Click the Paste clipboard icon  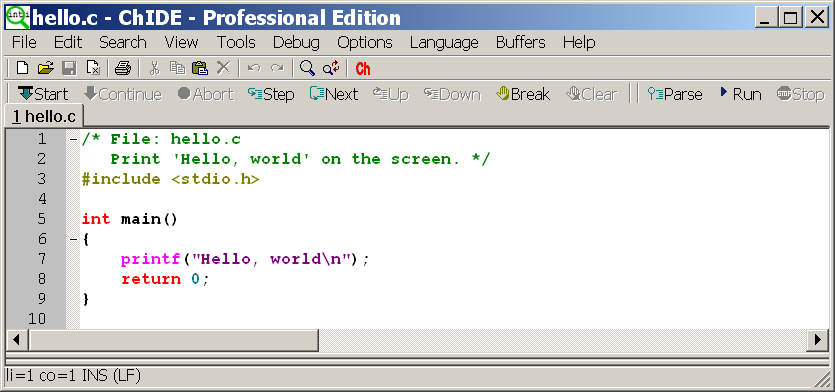(200, 68)
